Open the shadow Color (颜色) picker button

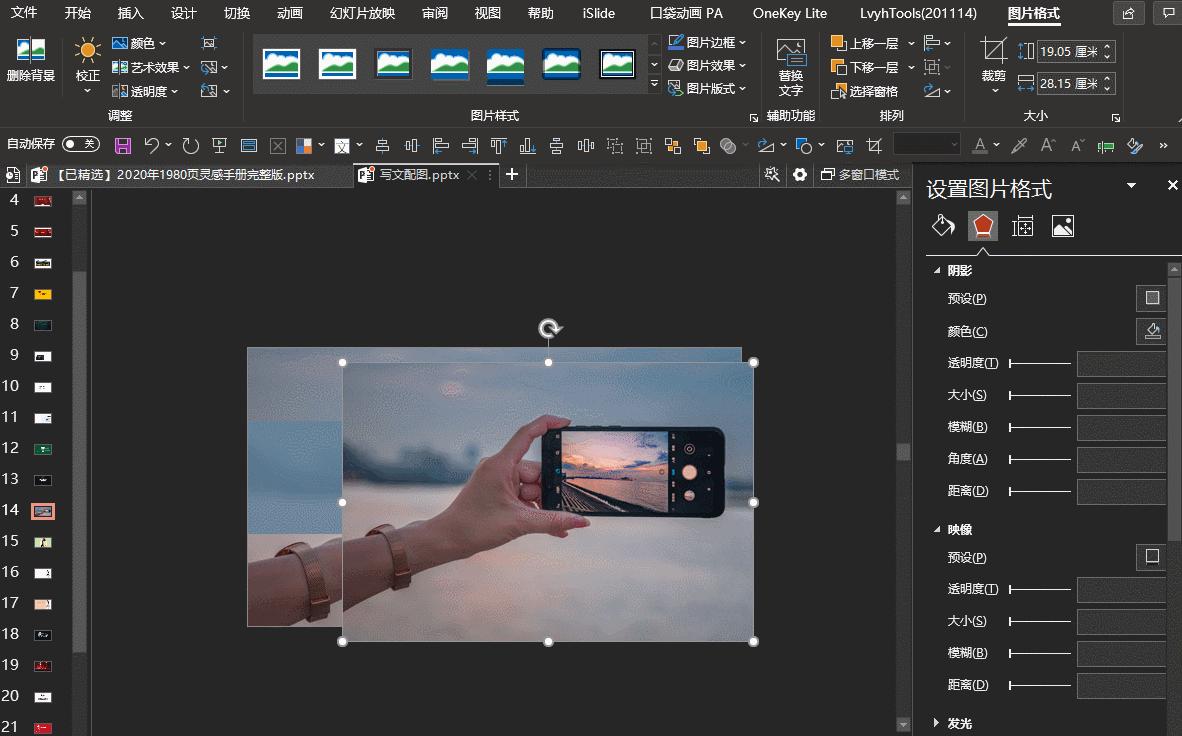pos(1152,331)
